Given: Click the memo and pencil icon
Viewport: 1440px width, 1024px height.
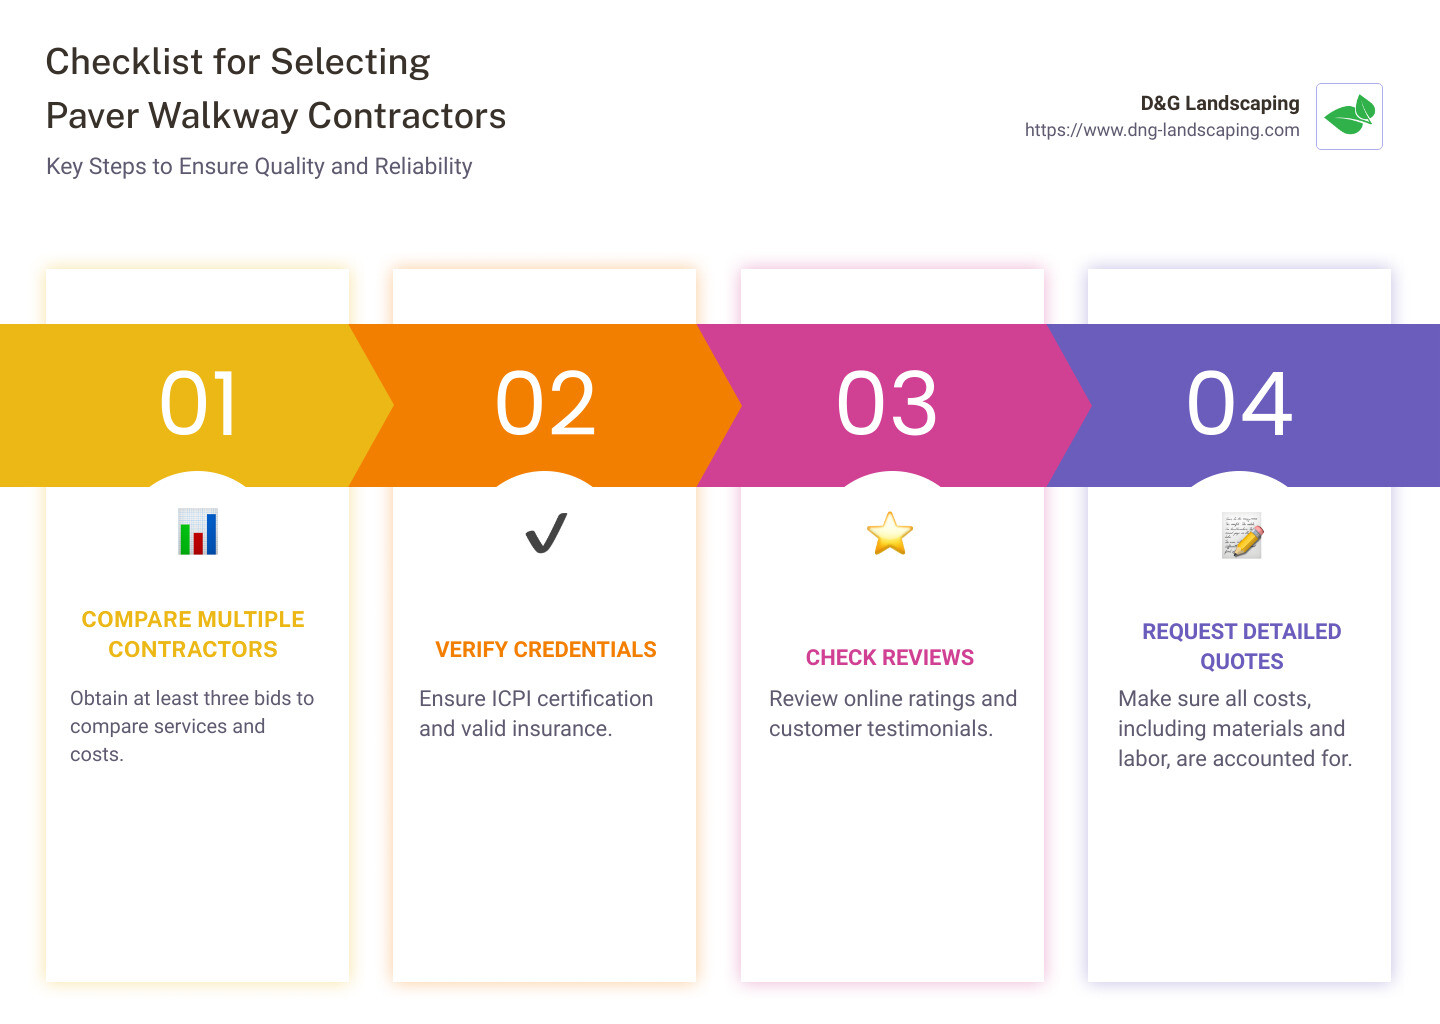Looking at the screenshot, I should pos(1241,536).
